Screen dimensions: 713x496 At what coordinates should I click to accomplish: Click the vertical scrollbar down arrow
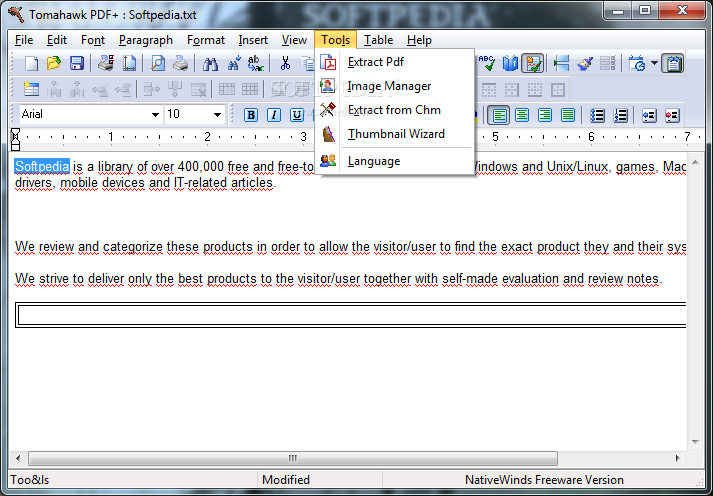695,441
